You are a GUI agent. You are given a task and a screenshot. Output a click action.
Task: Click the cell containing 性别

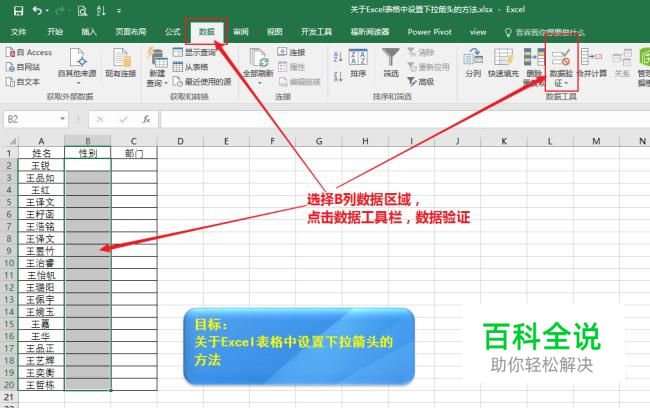[87, 153]
